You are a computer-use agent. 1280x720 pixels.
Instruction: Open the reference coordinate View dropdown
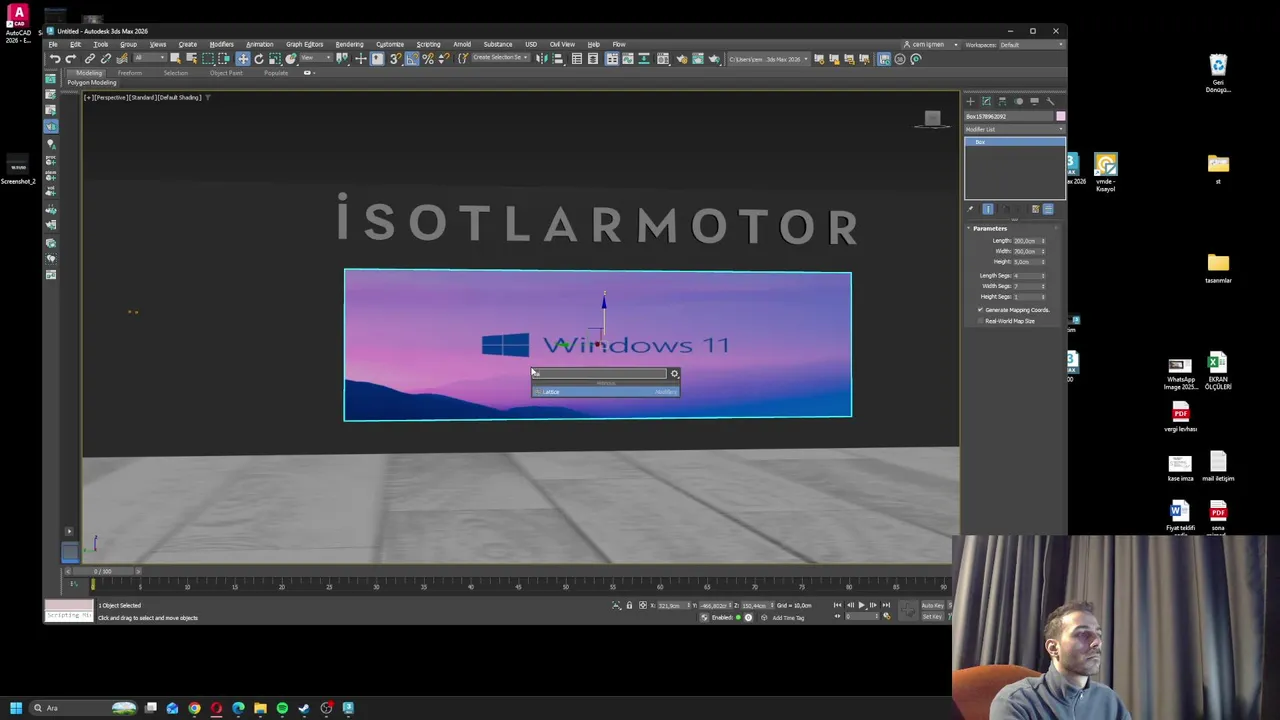pyautogui.click(x=317, y=58)
